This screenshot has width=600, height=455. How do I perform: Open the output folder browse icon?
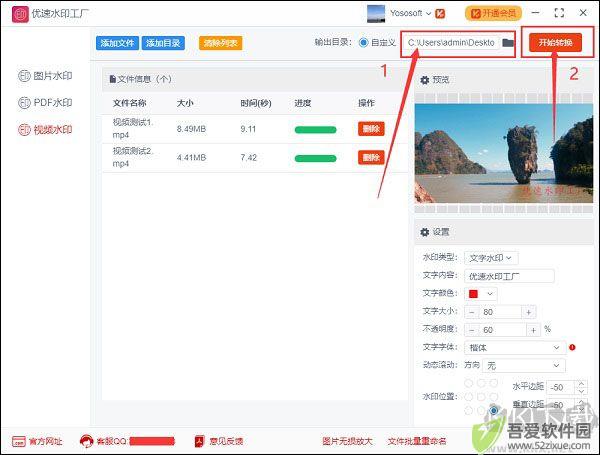(508, 42)
